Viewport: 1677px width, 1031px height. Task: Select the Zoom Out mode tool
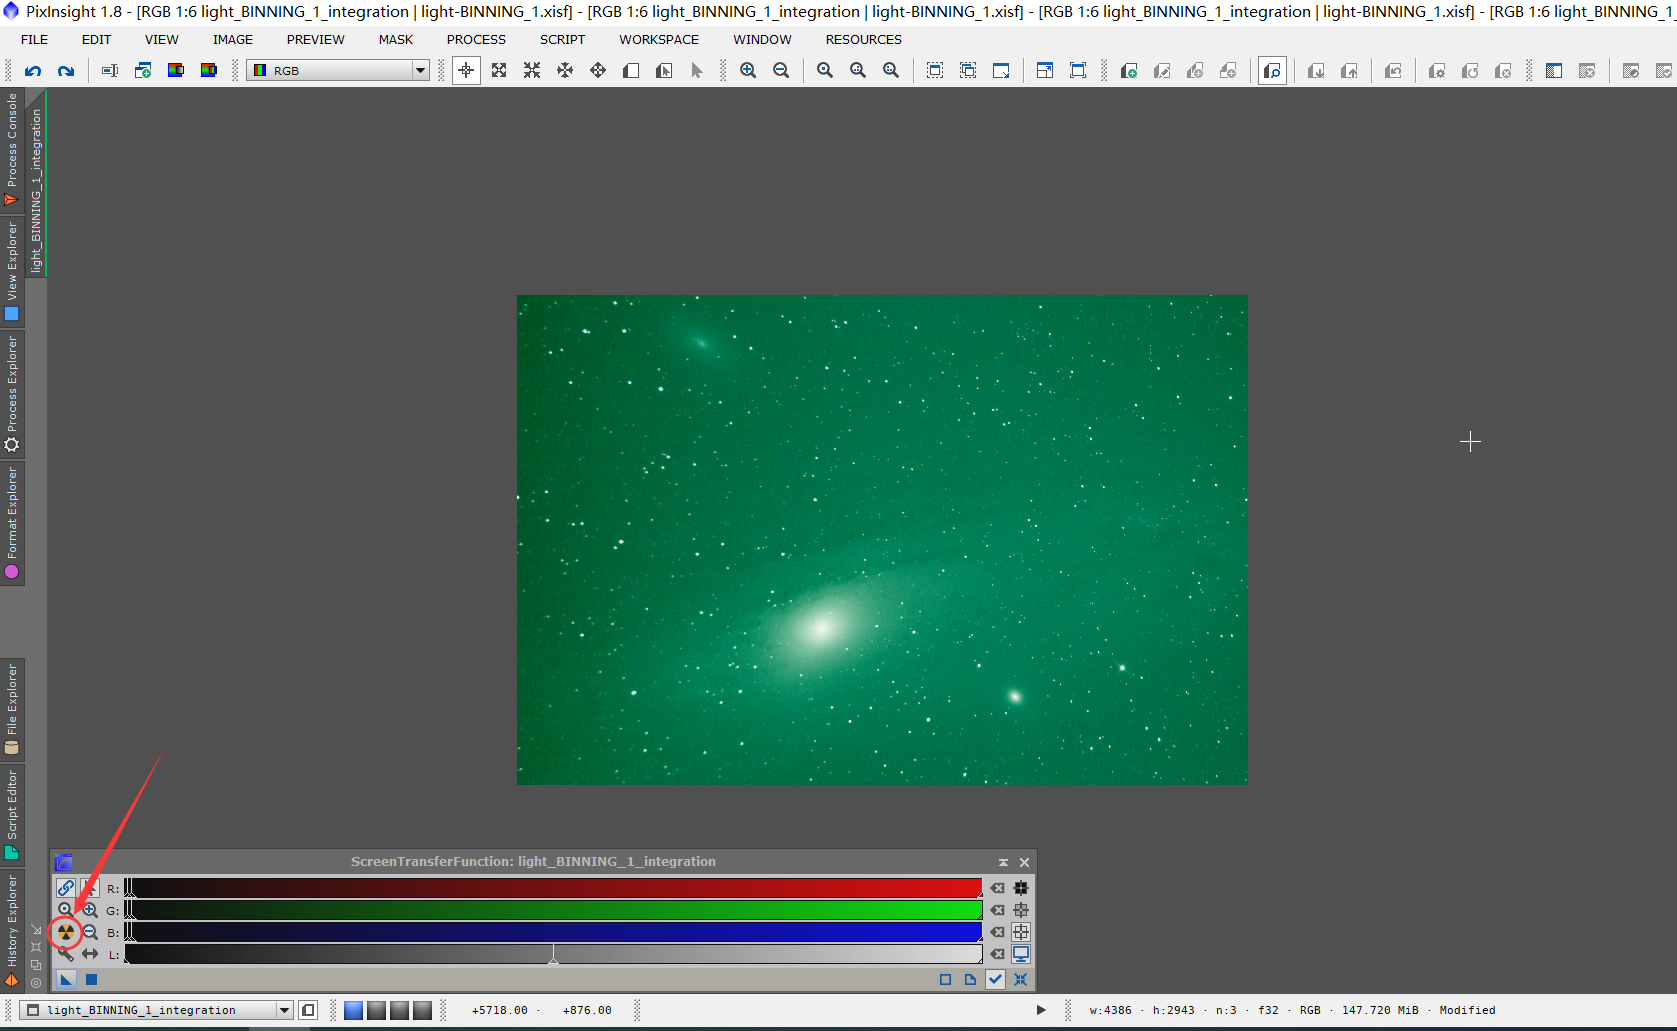click(532, 70)
